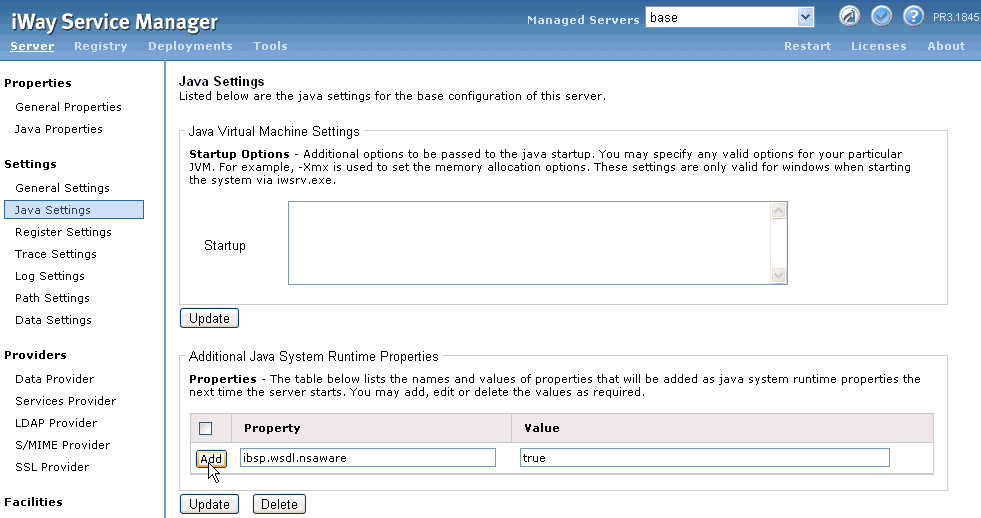Viewport: 981px width, 518px height.
Task: Select Java Settings in the sidebar
Action: click(x=74, y=210)
